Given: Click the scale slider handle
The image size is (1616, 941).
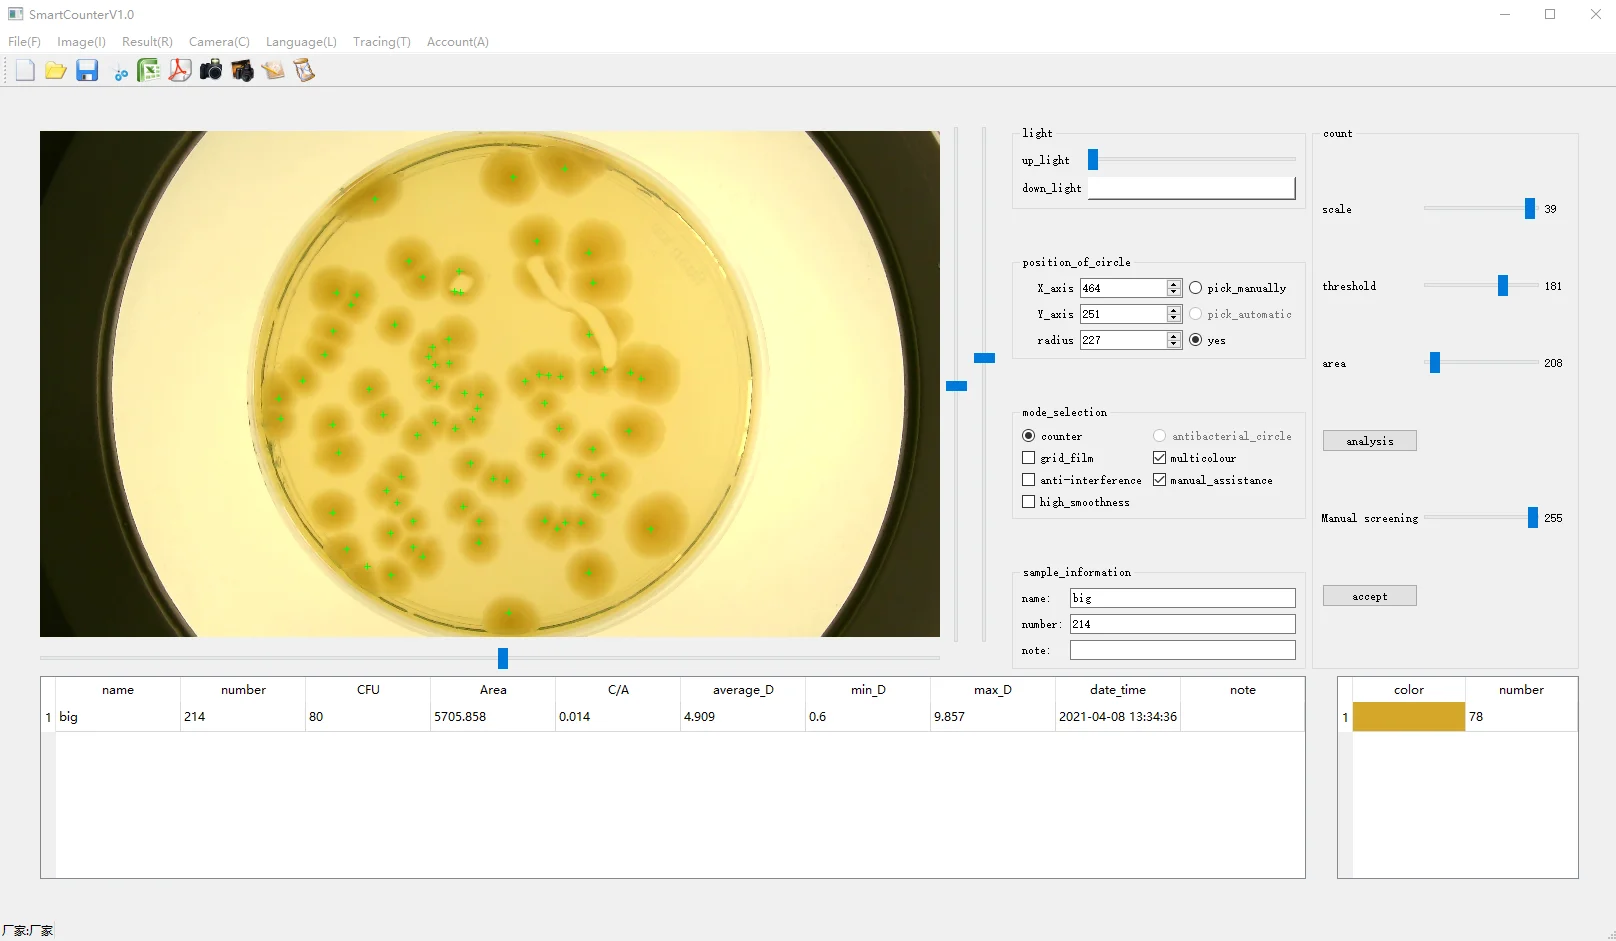Looking at the screenshot, I should click(x=1529, y=208).
